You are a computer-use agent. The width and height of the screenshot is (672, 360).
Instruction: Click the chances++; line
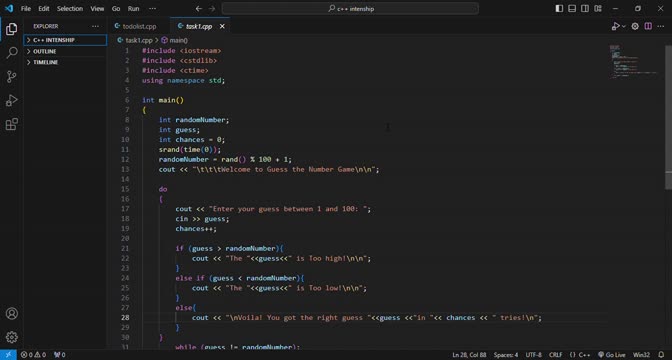(x=196, y=229)
